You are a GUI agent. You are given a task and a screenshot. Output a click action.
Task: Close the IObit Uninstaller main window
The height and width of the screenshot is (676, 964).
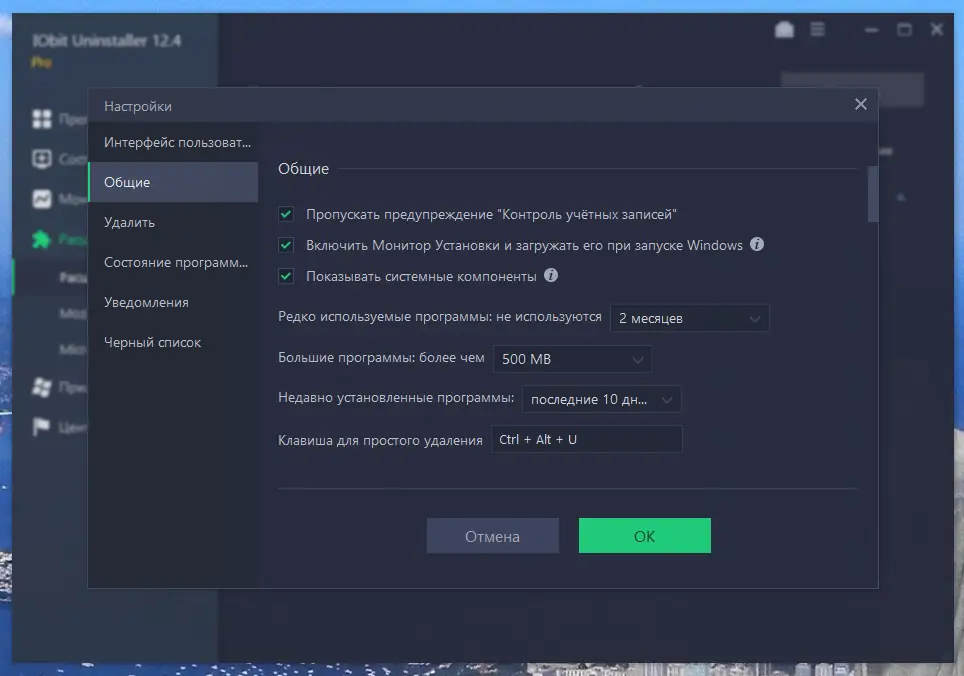(x=936, y=29)
